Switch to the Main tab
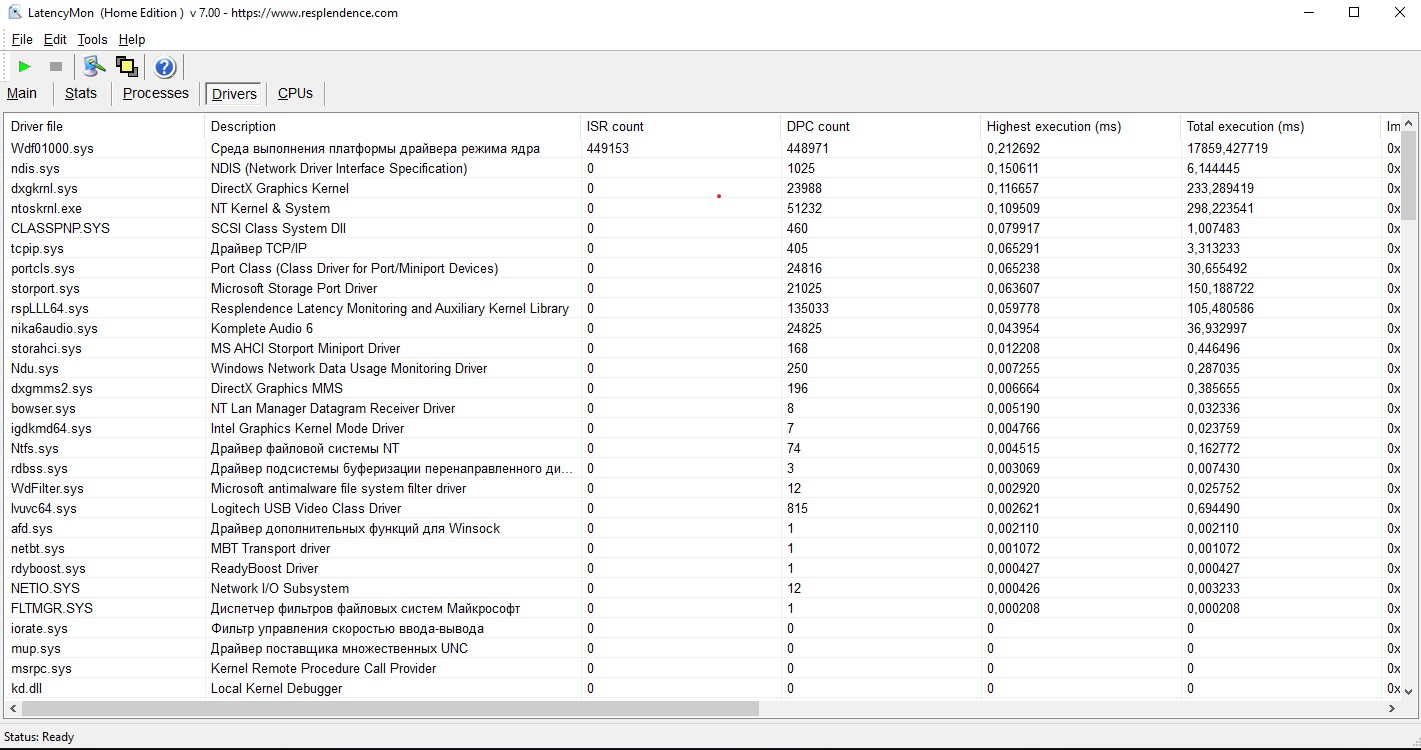 coord(22,93)
